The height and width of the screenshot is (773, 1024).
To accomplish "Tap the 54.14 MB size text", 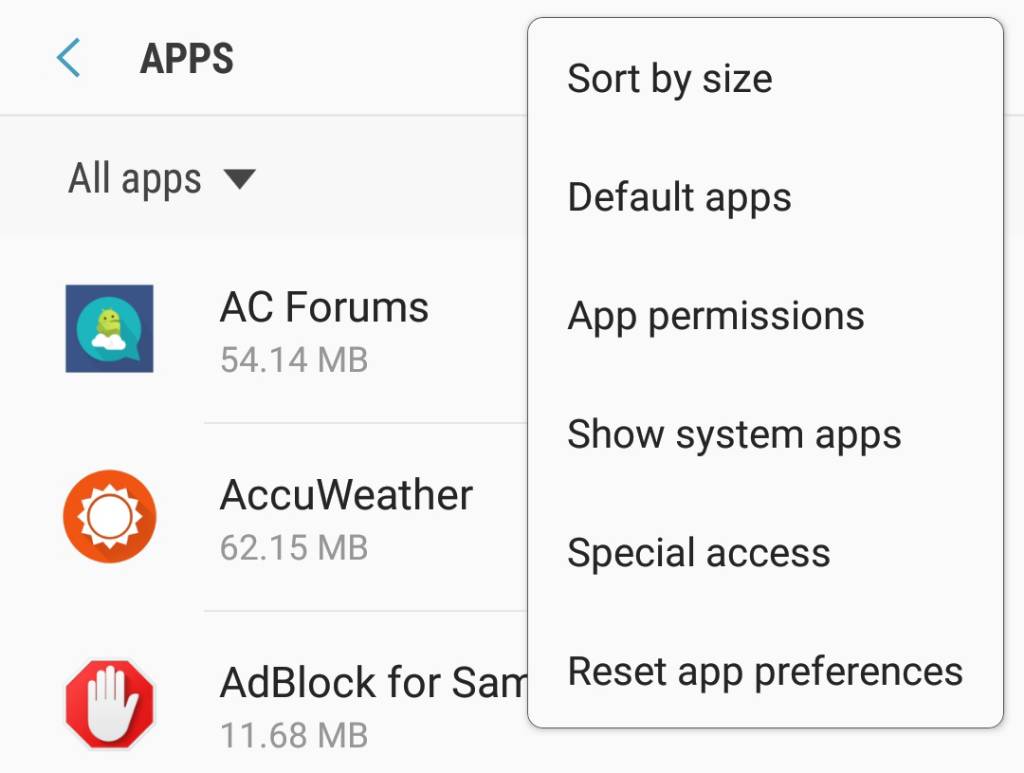I will click(x=294, y=360).
